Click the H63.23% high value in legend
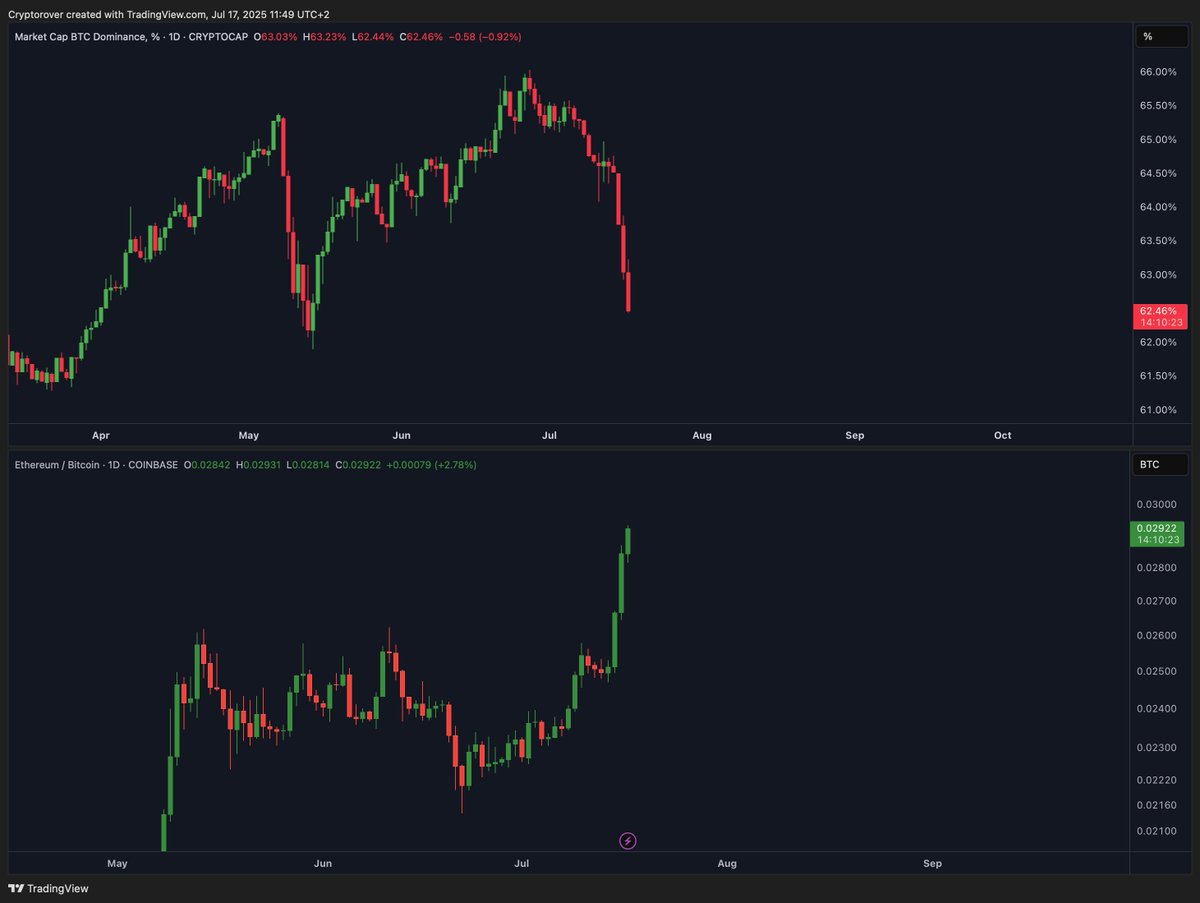 click(325, 37)
